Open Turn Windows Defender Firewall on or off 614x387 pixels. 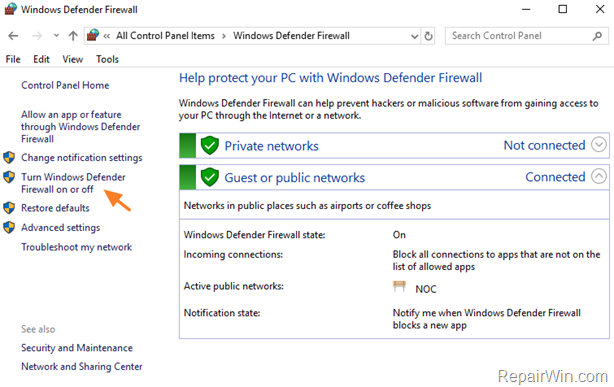73,183
